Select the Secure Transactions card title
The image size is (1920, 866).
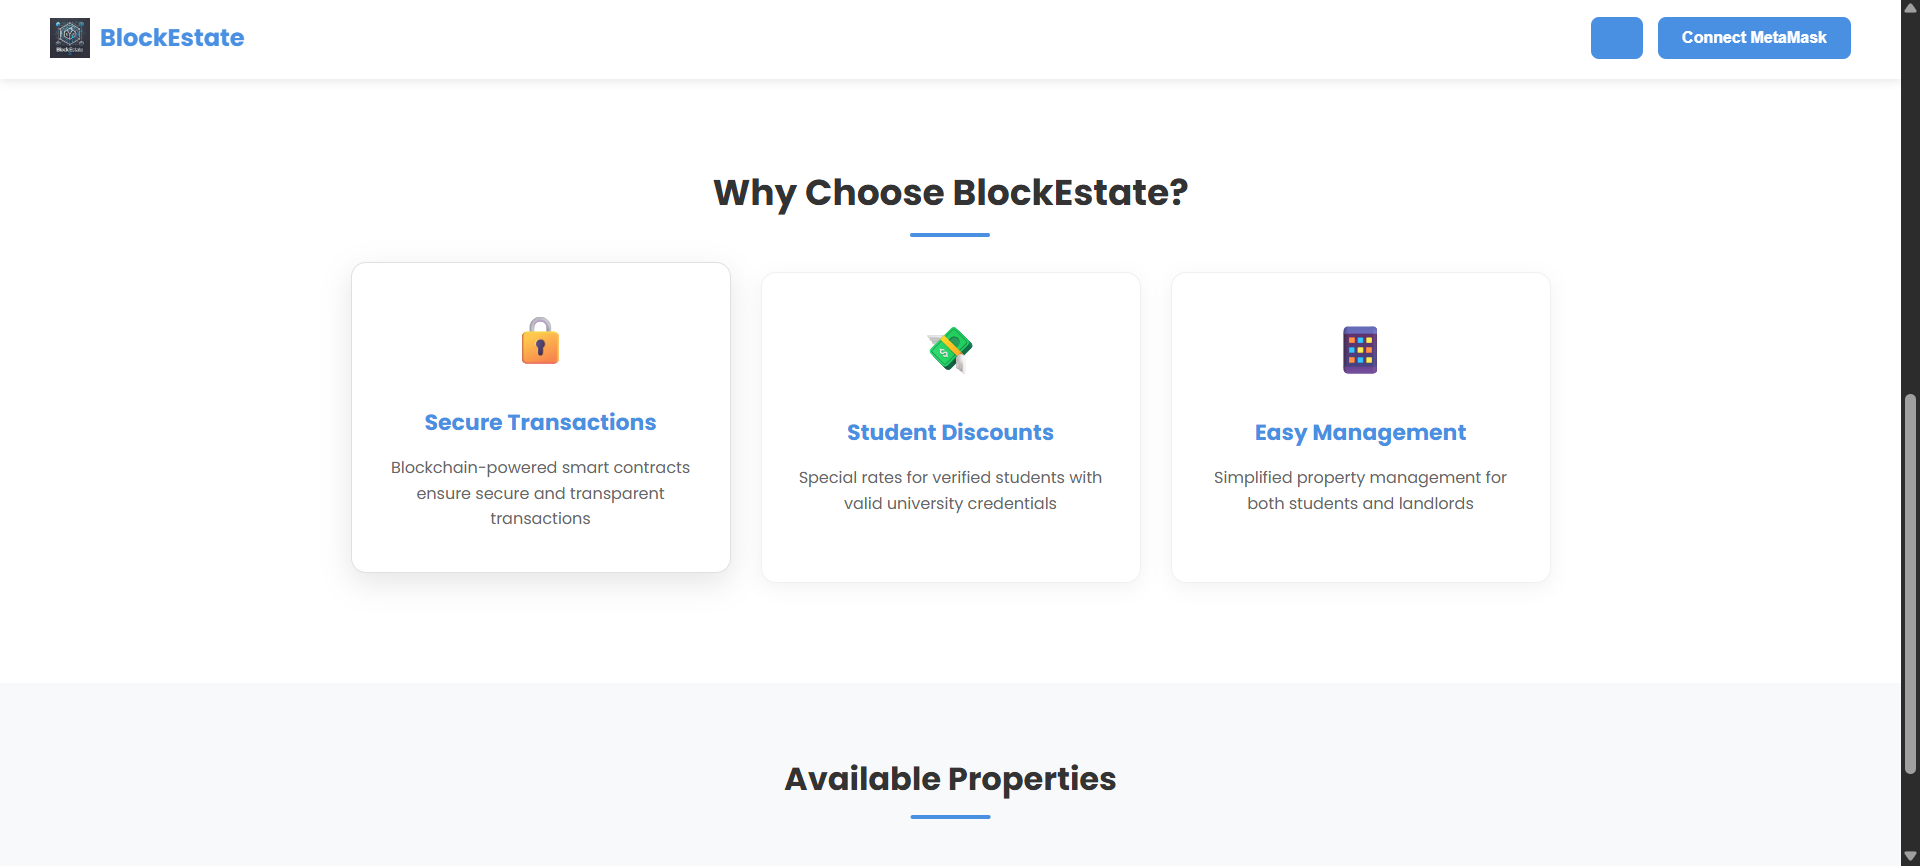point(540,422)
